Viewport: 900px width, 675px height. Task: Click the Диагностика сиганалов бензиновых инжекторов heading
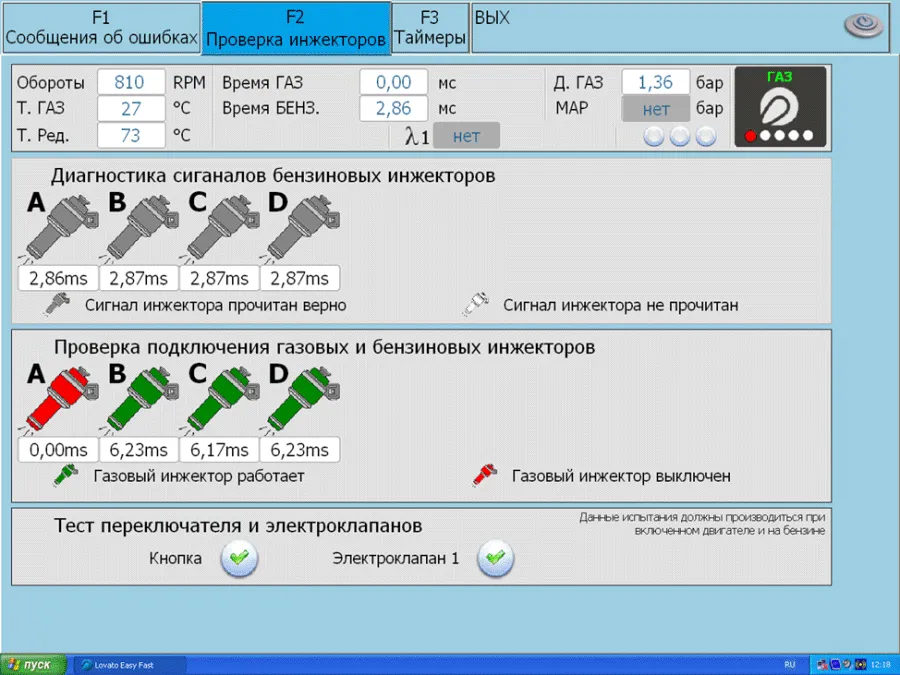273,175
